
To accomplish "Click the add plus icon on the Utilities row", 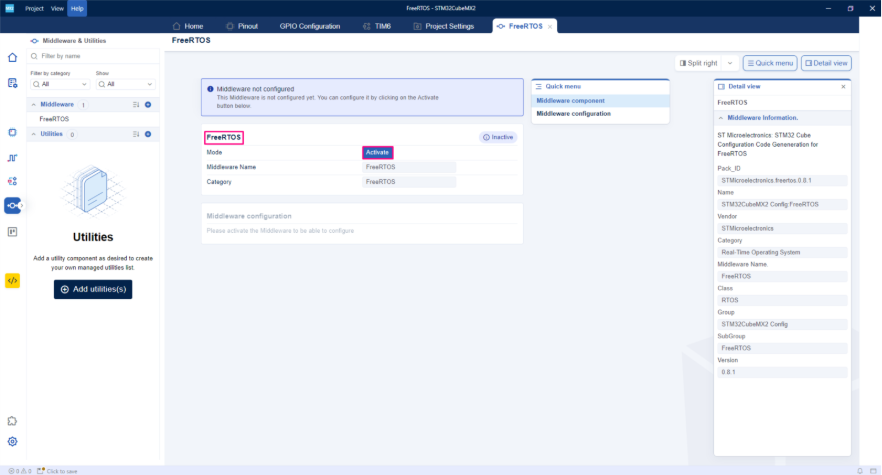I will click(x=148, y=134).
